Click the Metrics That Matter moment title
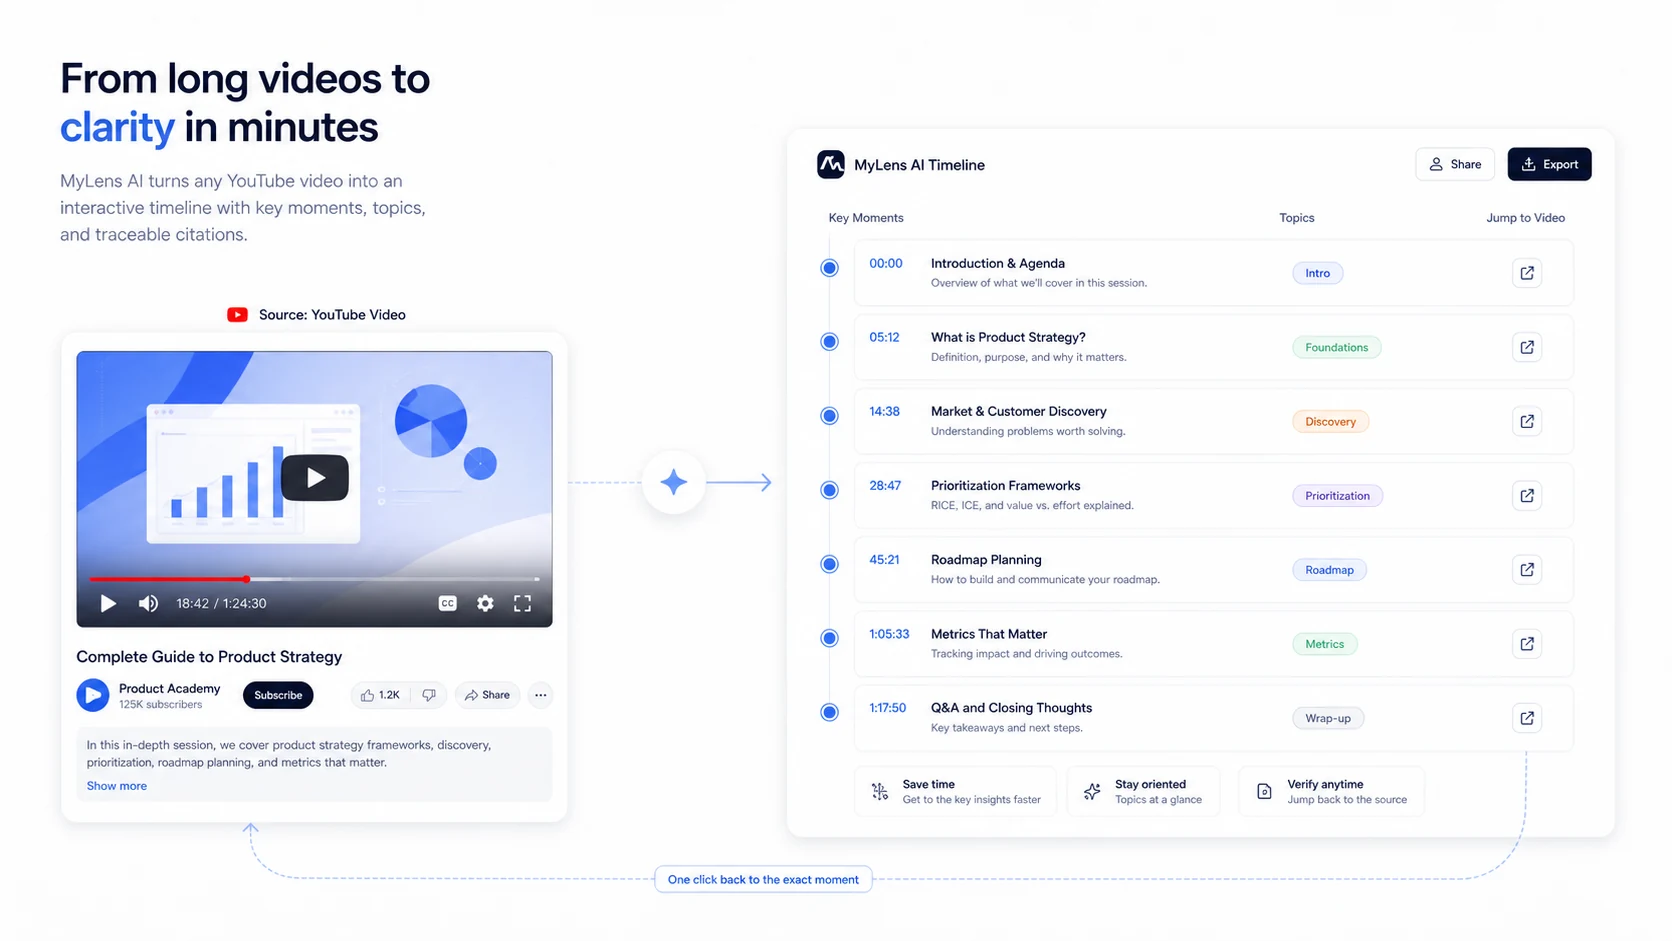This screenshot has height=941, width=1672. click(989, 634)
